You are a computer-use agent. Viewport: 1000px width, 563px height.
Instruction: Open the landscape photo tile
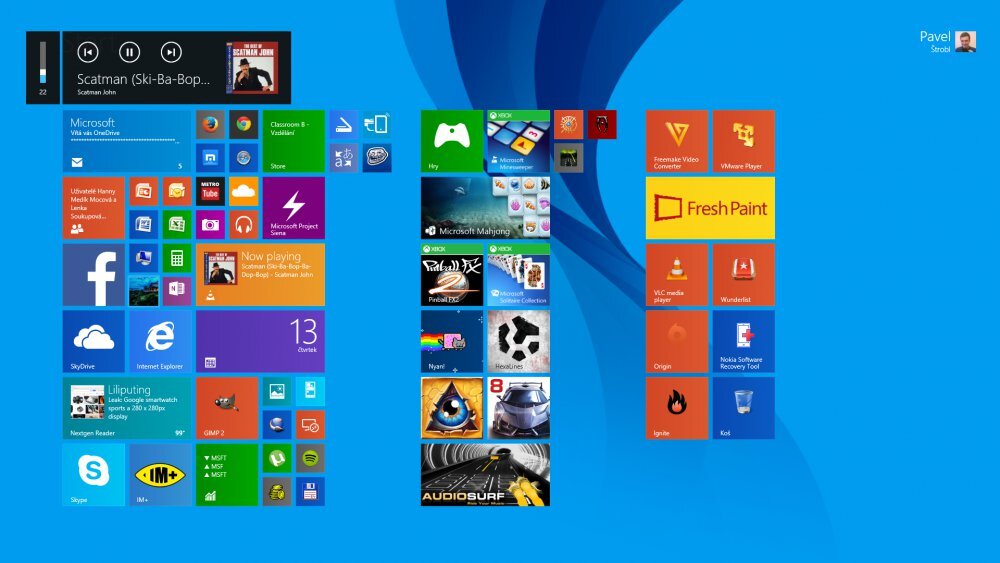(x=143, y=291)
